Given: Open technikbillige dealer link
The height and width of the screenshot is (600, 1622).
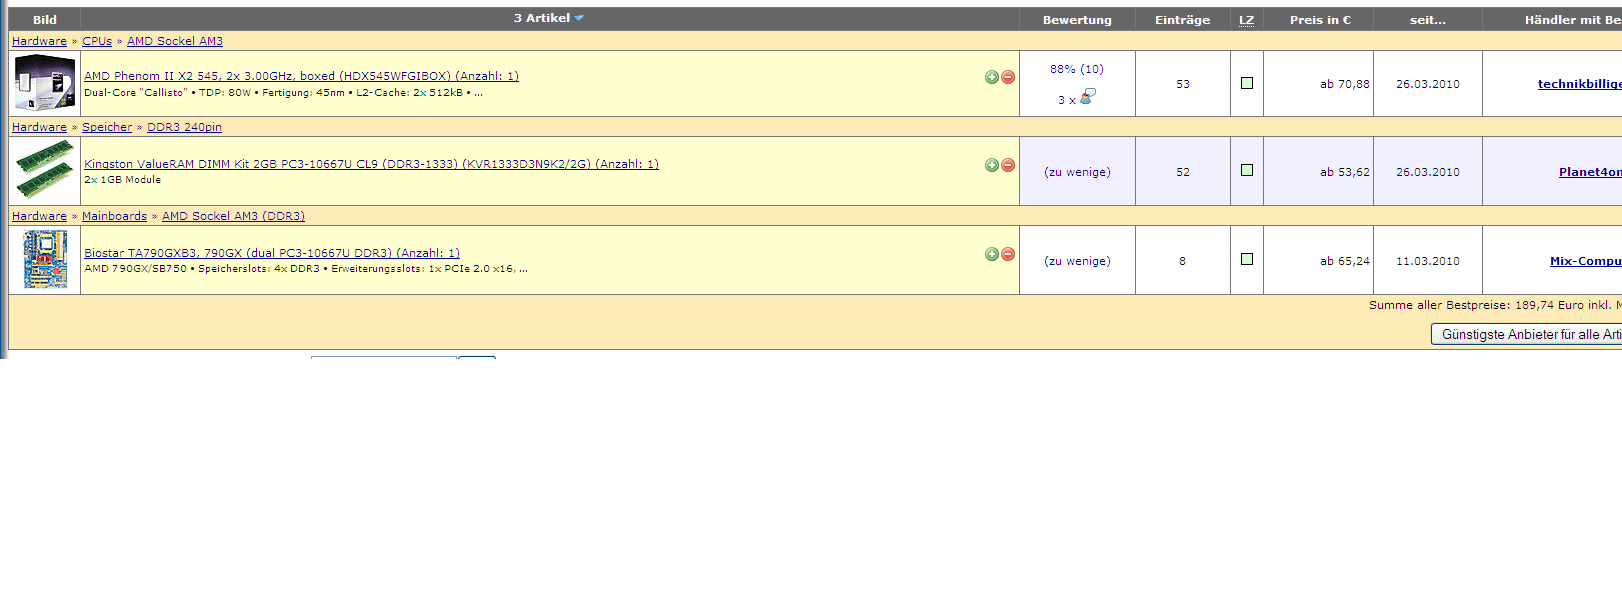Looking at the screenshot, I should pyautogui.click(x=1580, y=84).
